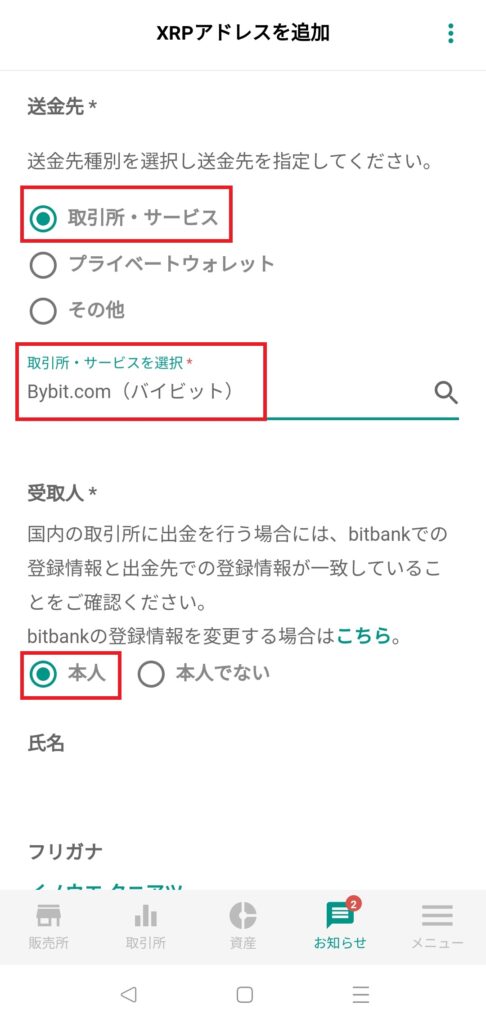The image size is (486, 1024).
Task: Follow the こちら link
Action: 363,635
